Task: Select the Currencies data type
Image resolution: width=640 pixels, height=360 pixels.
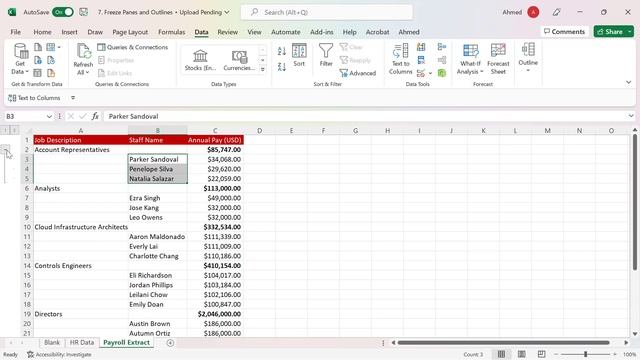Action: (239, 60)
